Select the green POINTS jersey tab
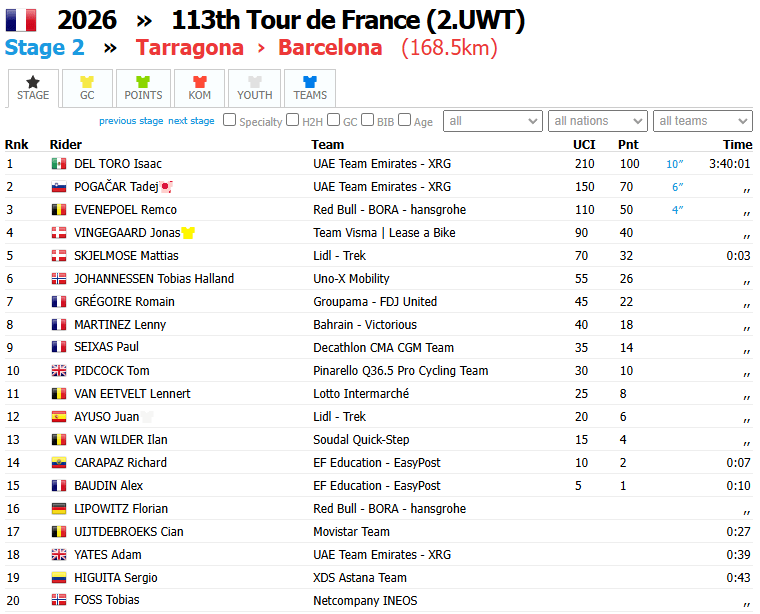Viewport: 760px width, 614px height. coord(143,88)
